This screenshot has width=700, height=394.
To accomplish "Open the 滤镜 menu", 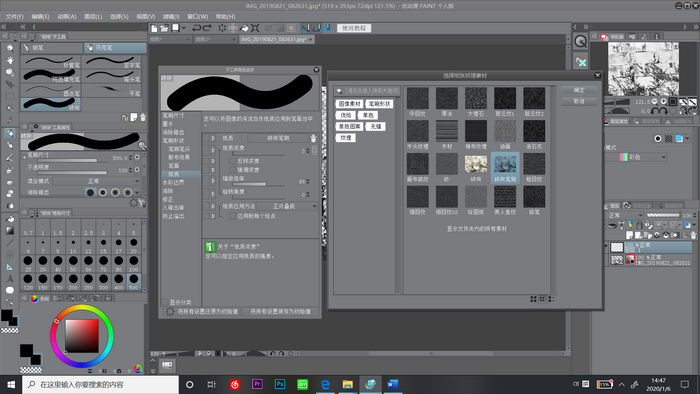I will click(171, 17).
